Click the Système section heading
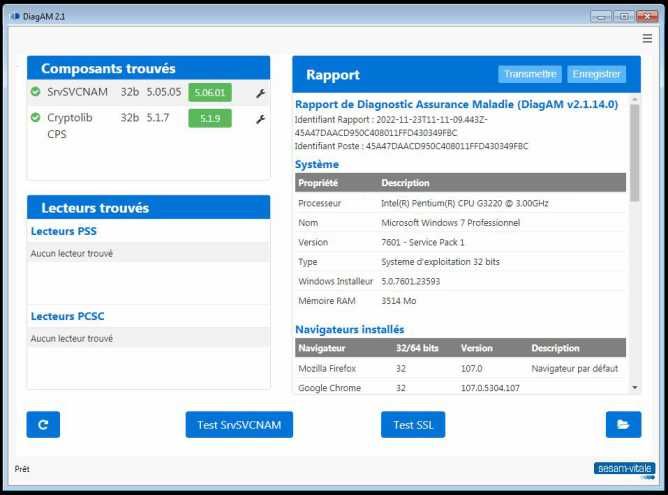Screen dimensions: 668x495 tap(317, 164)
